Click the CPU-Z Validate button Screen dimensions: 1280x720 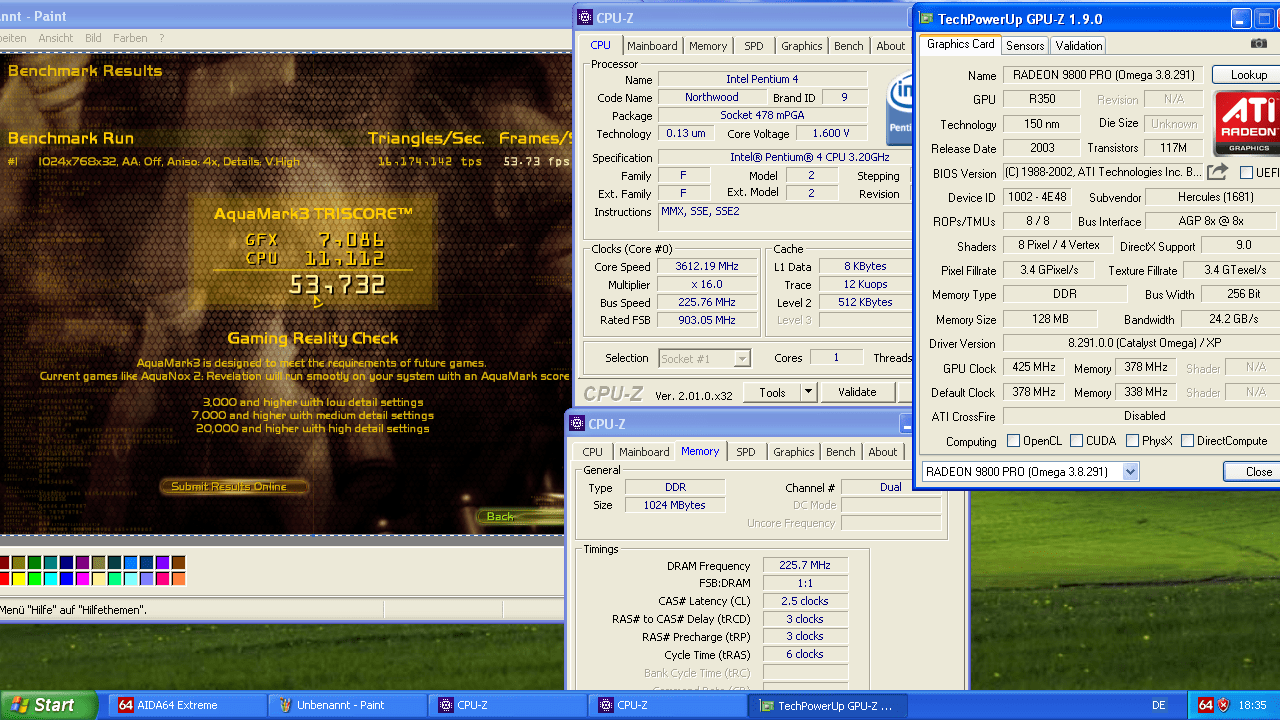tap(857, 392)
